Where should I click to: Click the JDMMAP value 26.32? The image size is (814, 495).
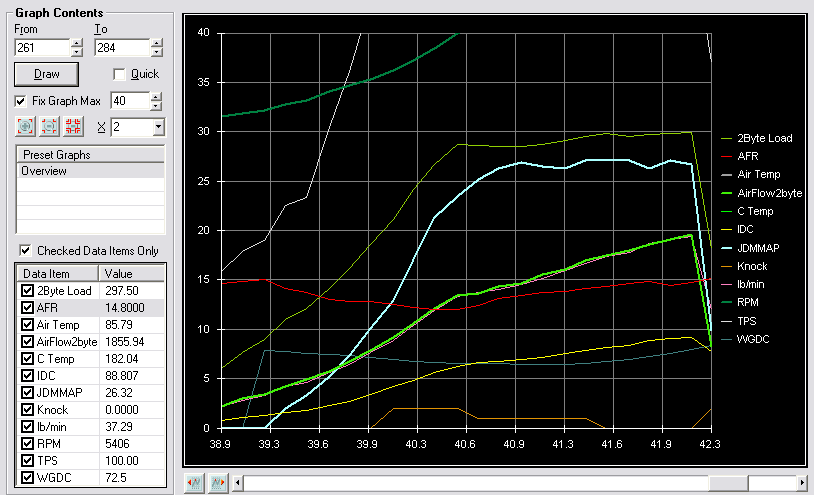tap(119, 393)
